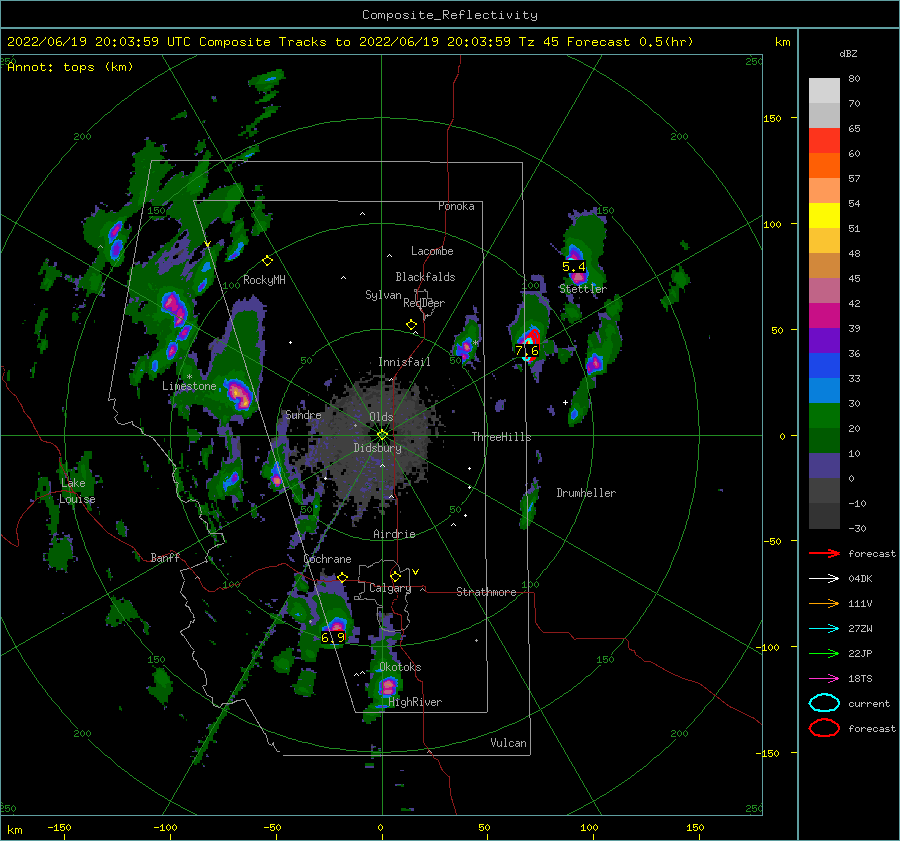Click the Sundre city label
900x841 pixels.
coord(303,415)
